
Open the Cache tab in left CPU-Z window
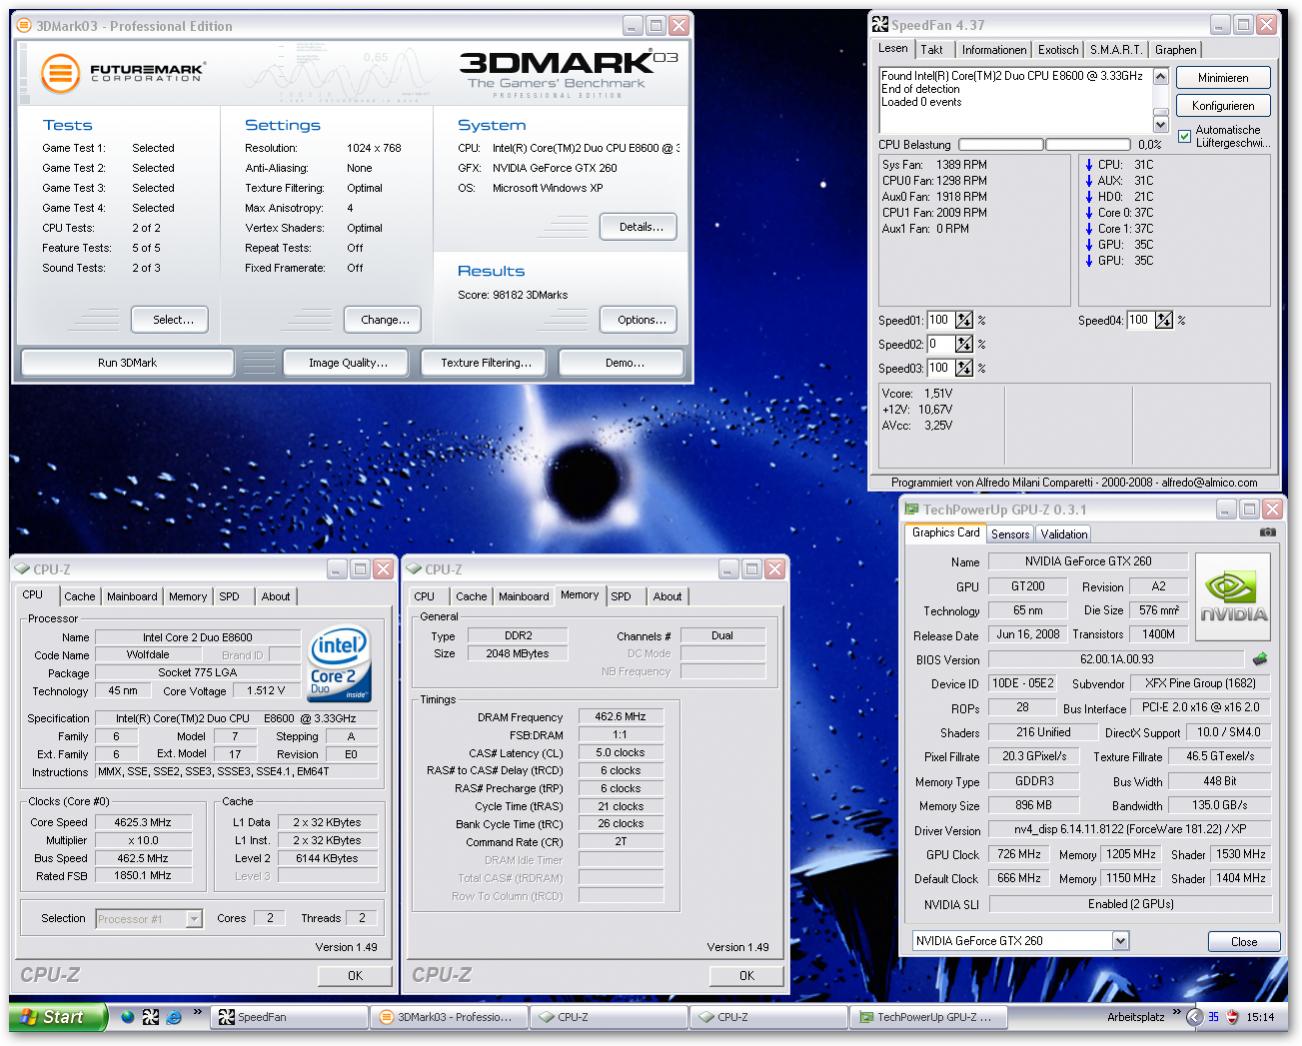80,596
